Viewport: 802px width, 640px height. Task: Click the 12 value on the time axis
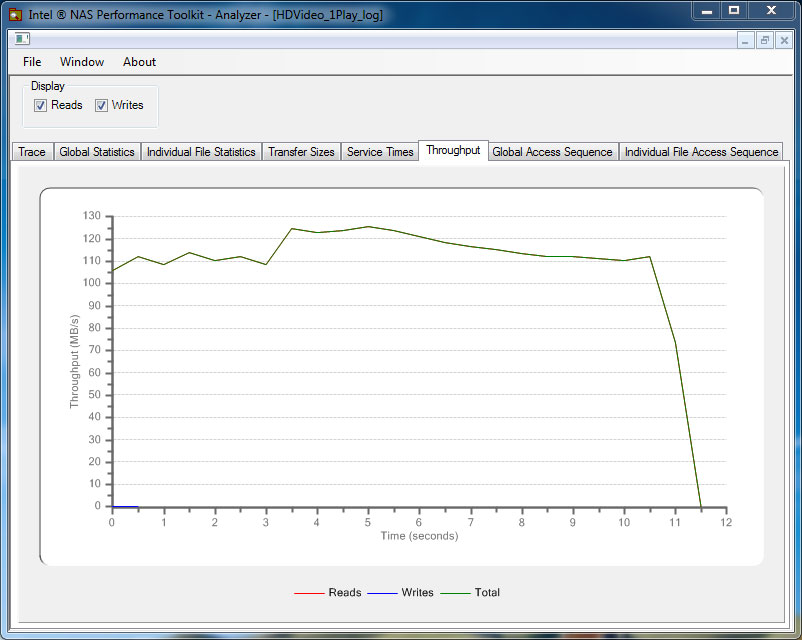[726, 522]
